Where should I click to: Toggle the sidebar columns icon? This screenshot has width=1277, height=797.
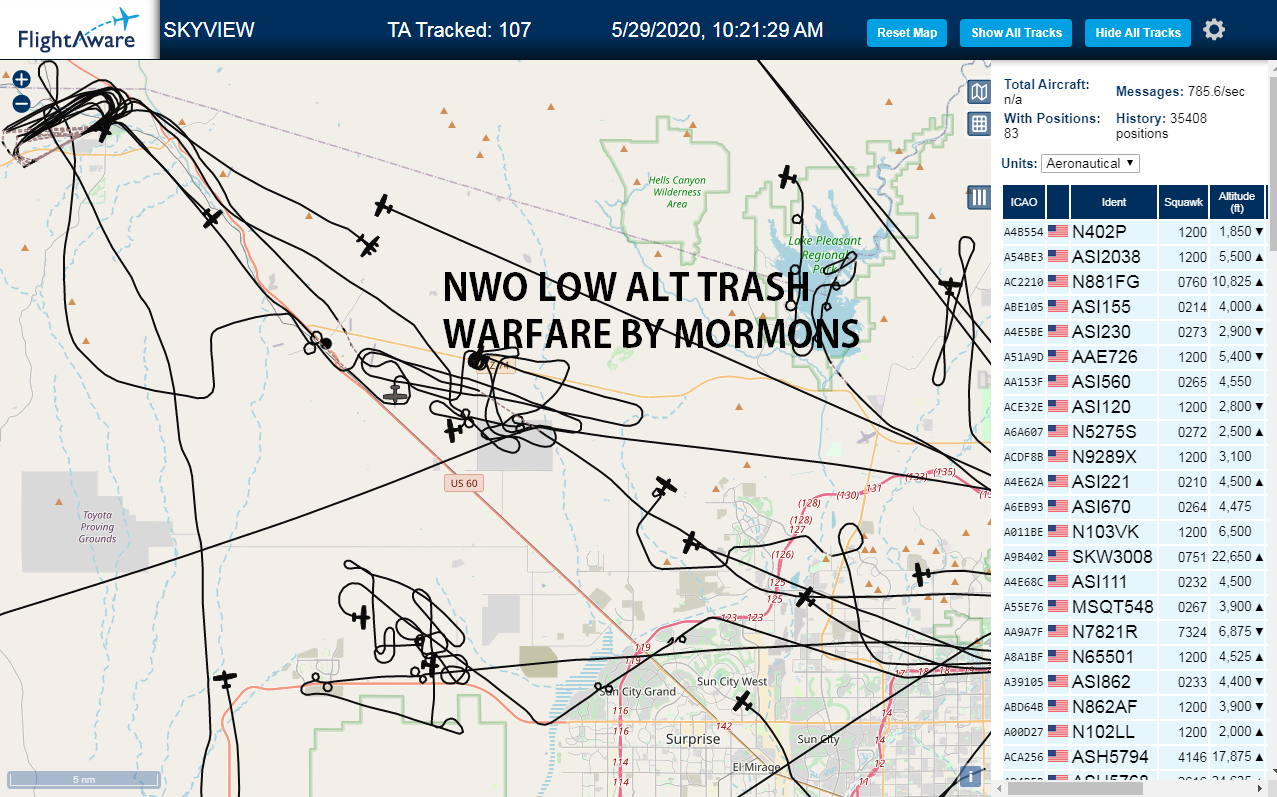979,198
